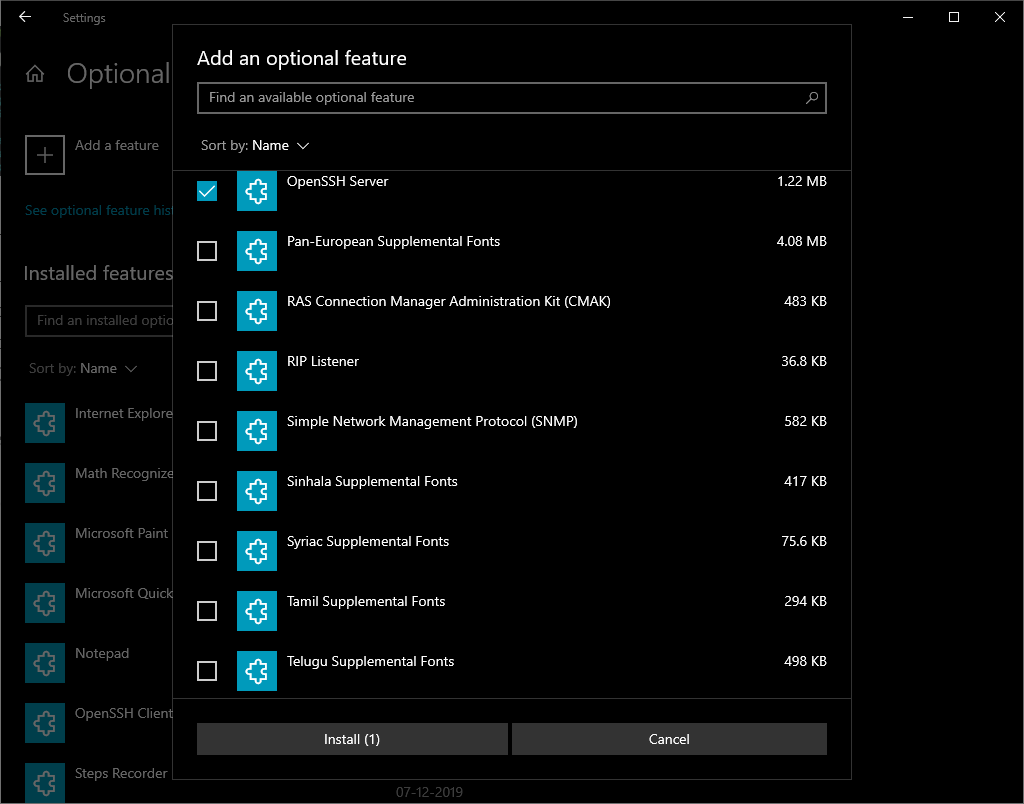Image resolution: width=1024 pixels, height=804 pixels.
Task: Select the Math Recognizer installed feature icon
Action: click(45, 483)
